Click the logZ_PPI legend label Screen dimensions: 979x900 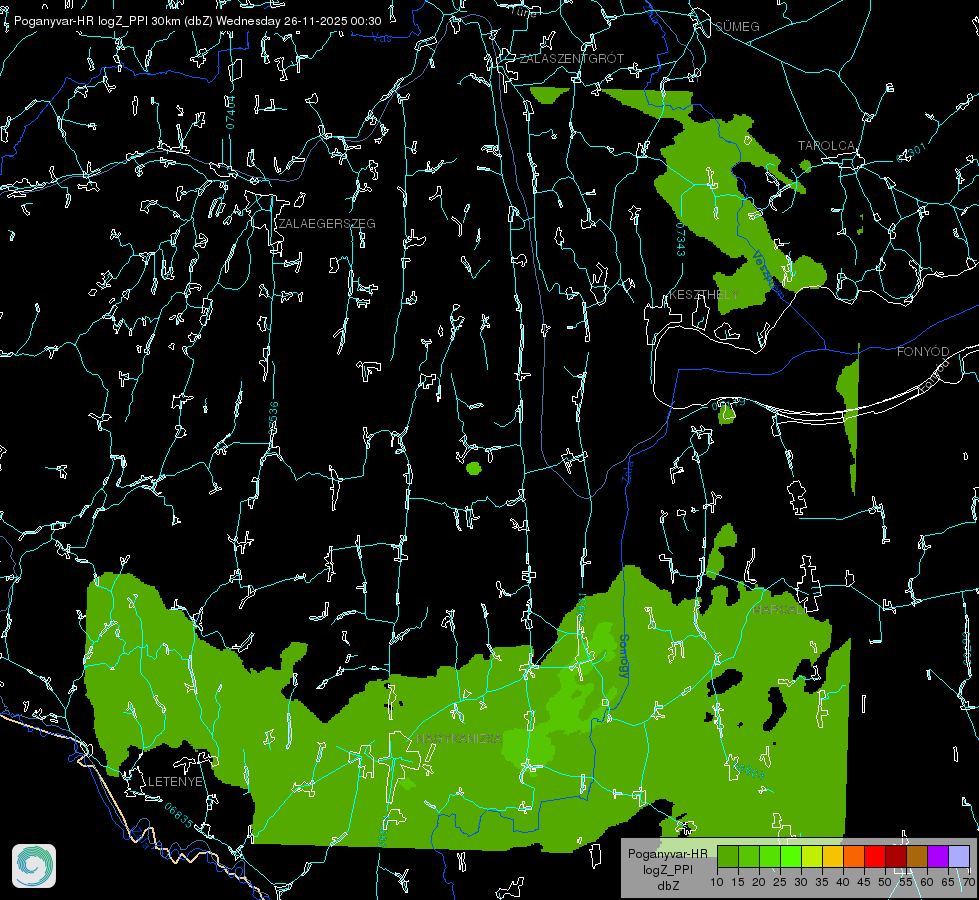click(667, 869)
